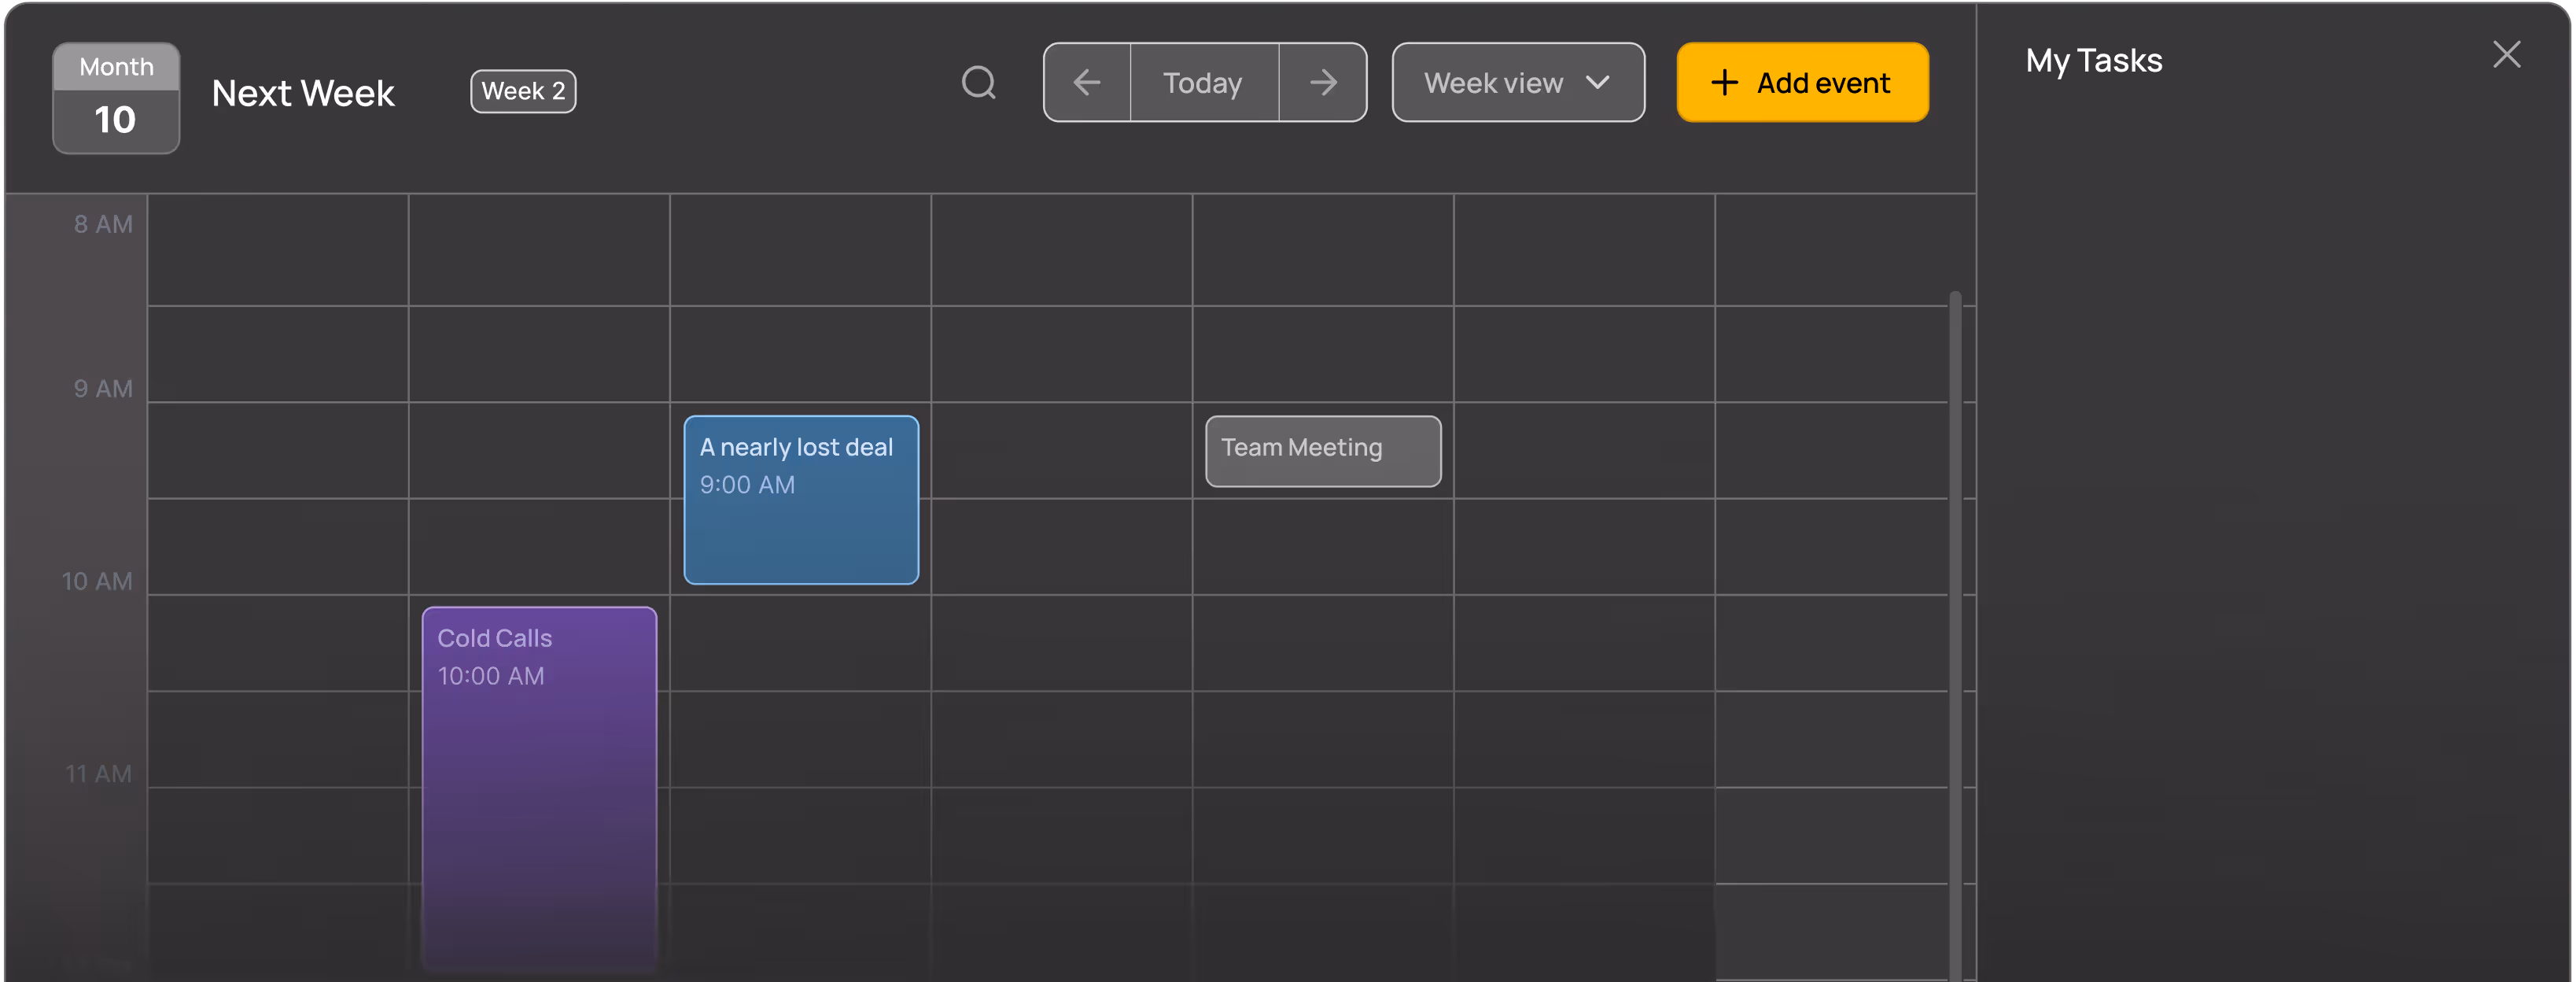Select the Week 2 tag
Screen dimensions: 2576x982
523,92
